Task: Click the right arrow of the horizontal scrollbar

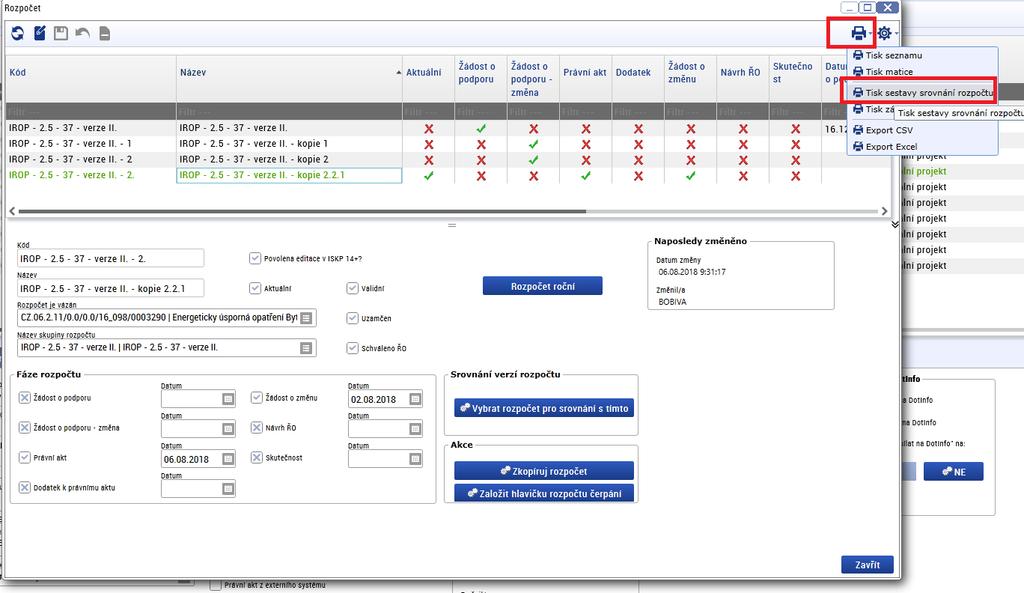Action: pos(884,211)
